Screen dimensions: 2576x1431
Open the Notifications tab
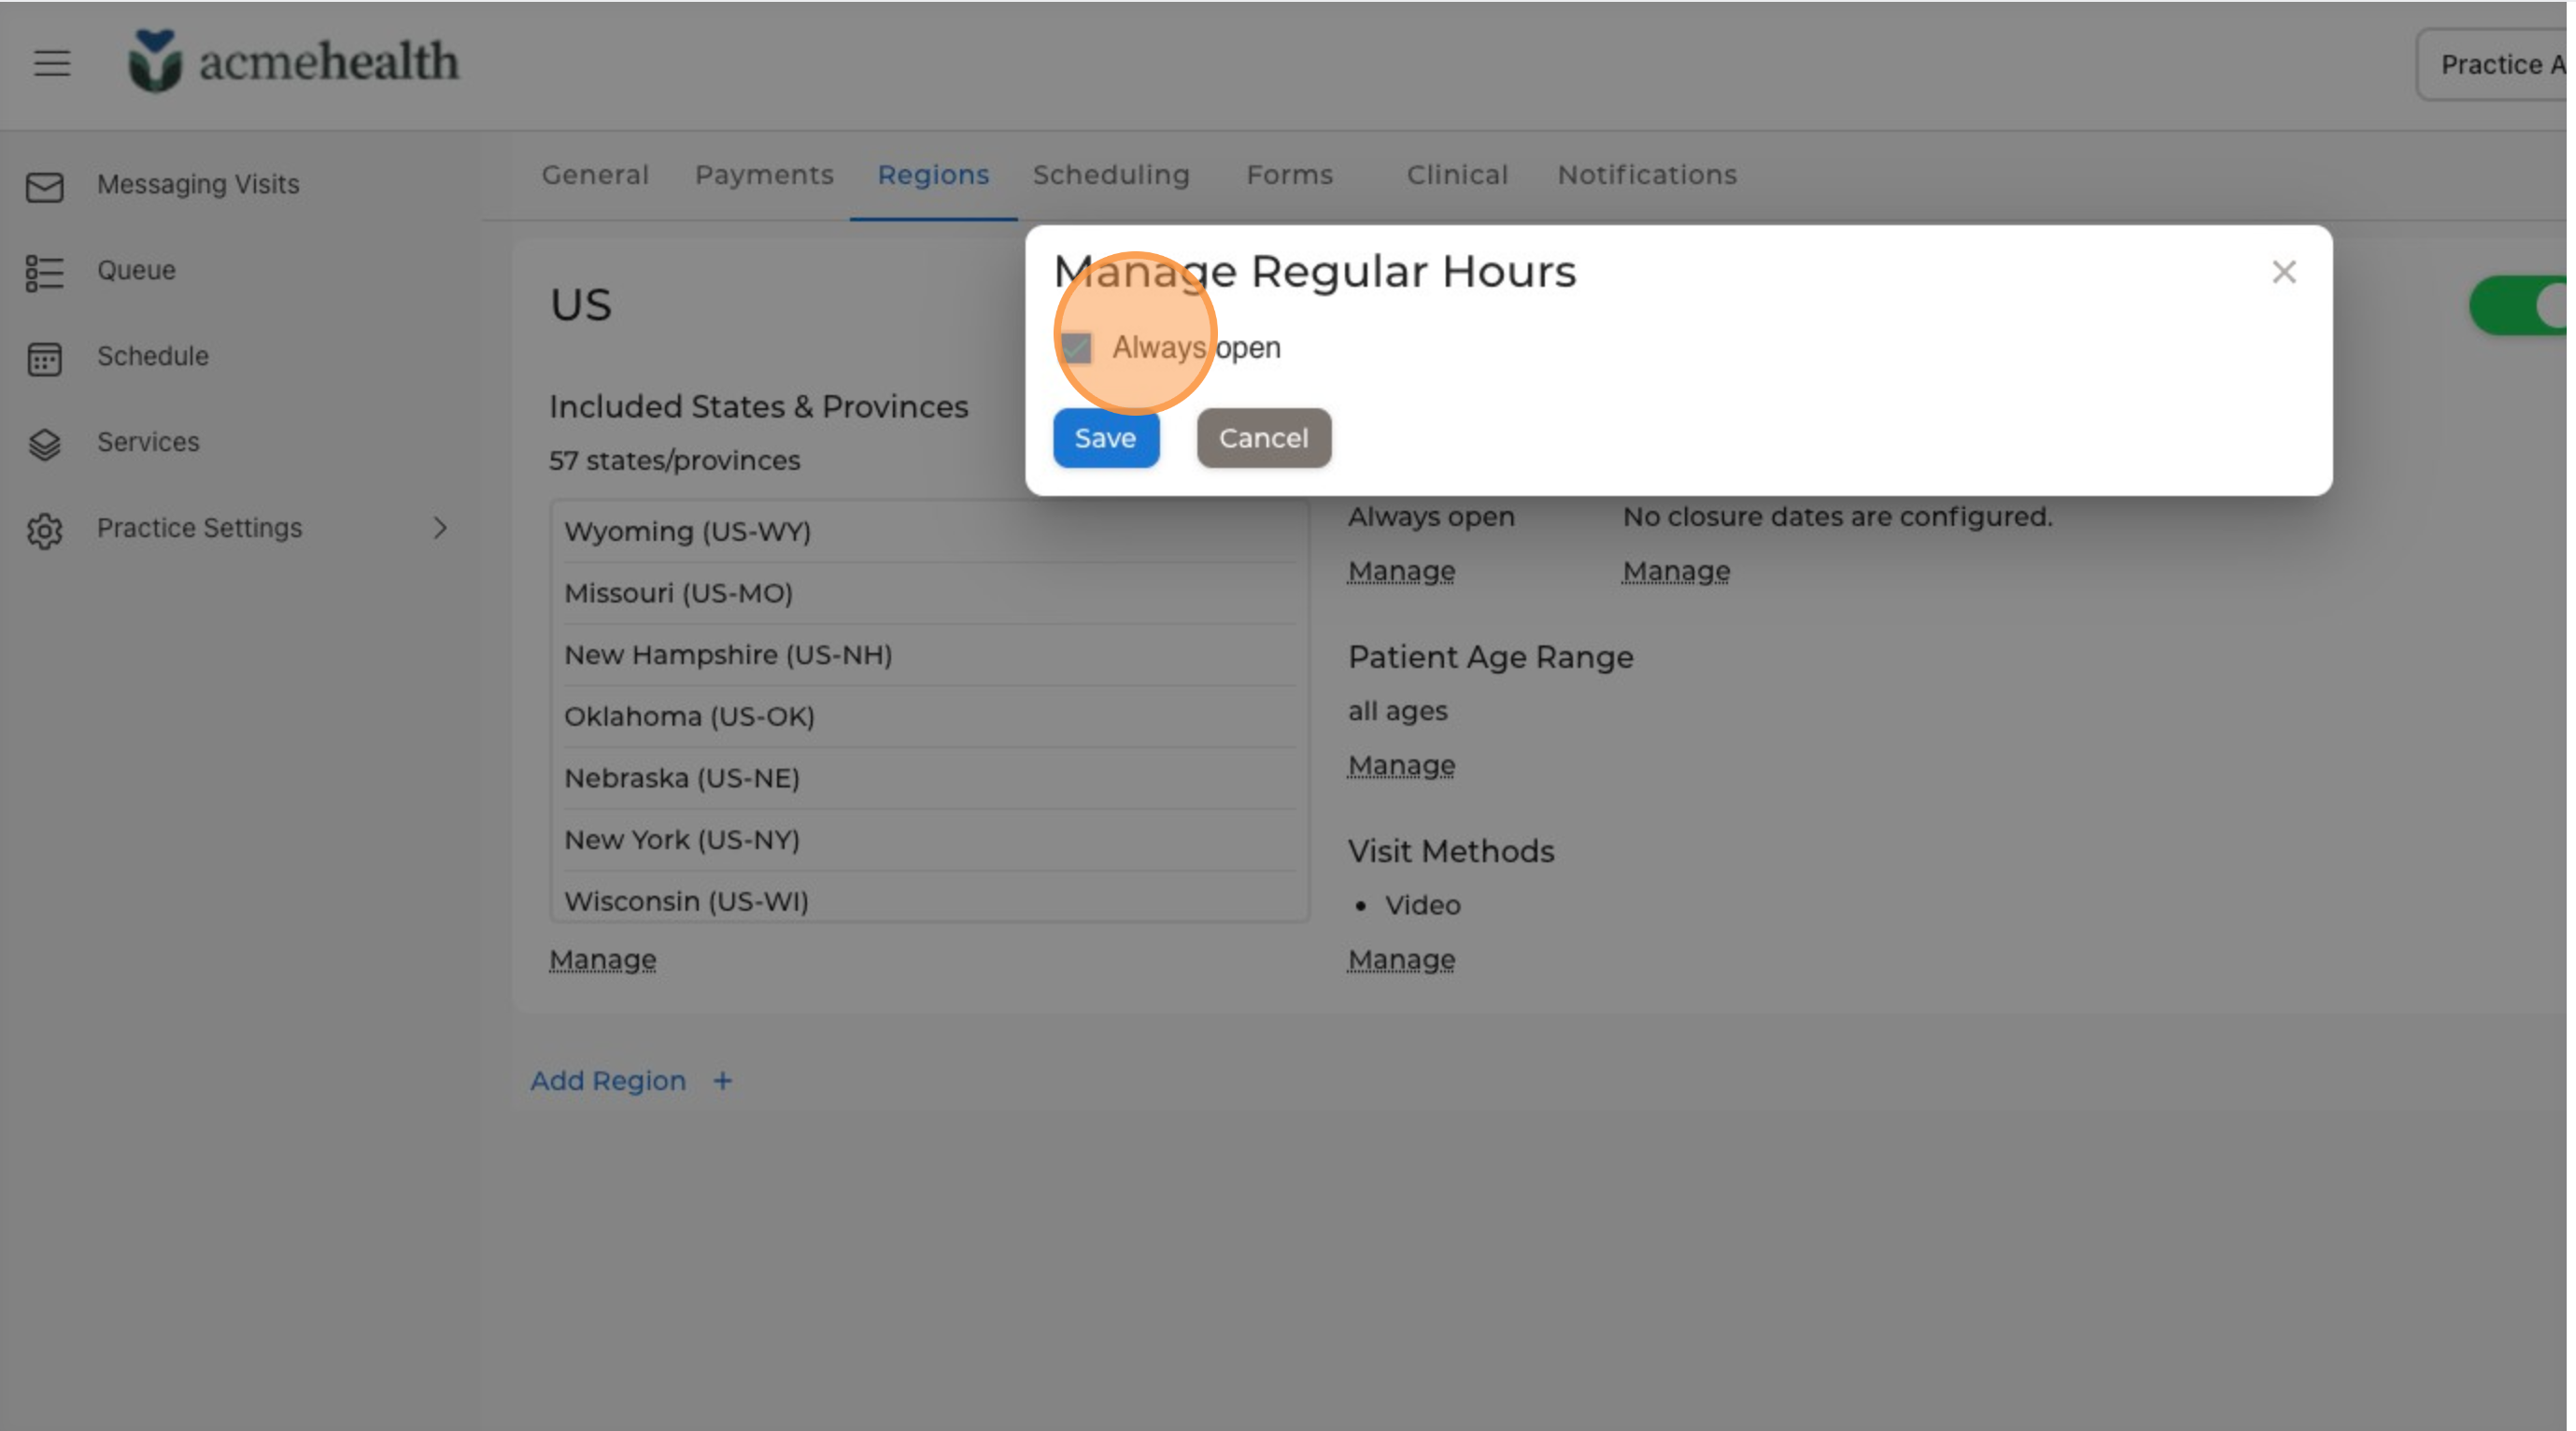point(1647,175)
